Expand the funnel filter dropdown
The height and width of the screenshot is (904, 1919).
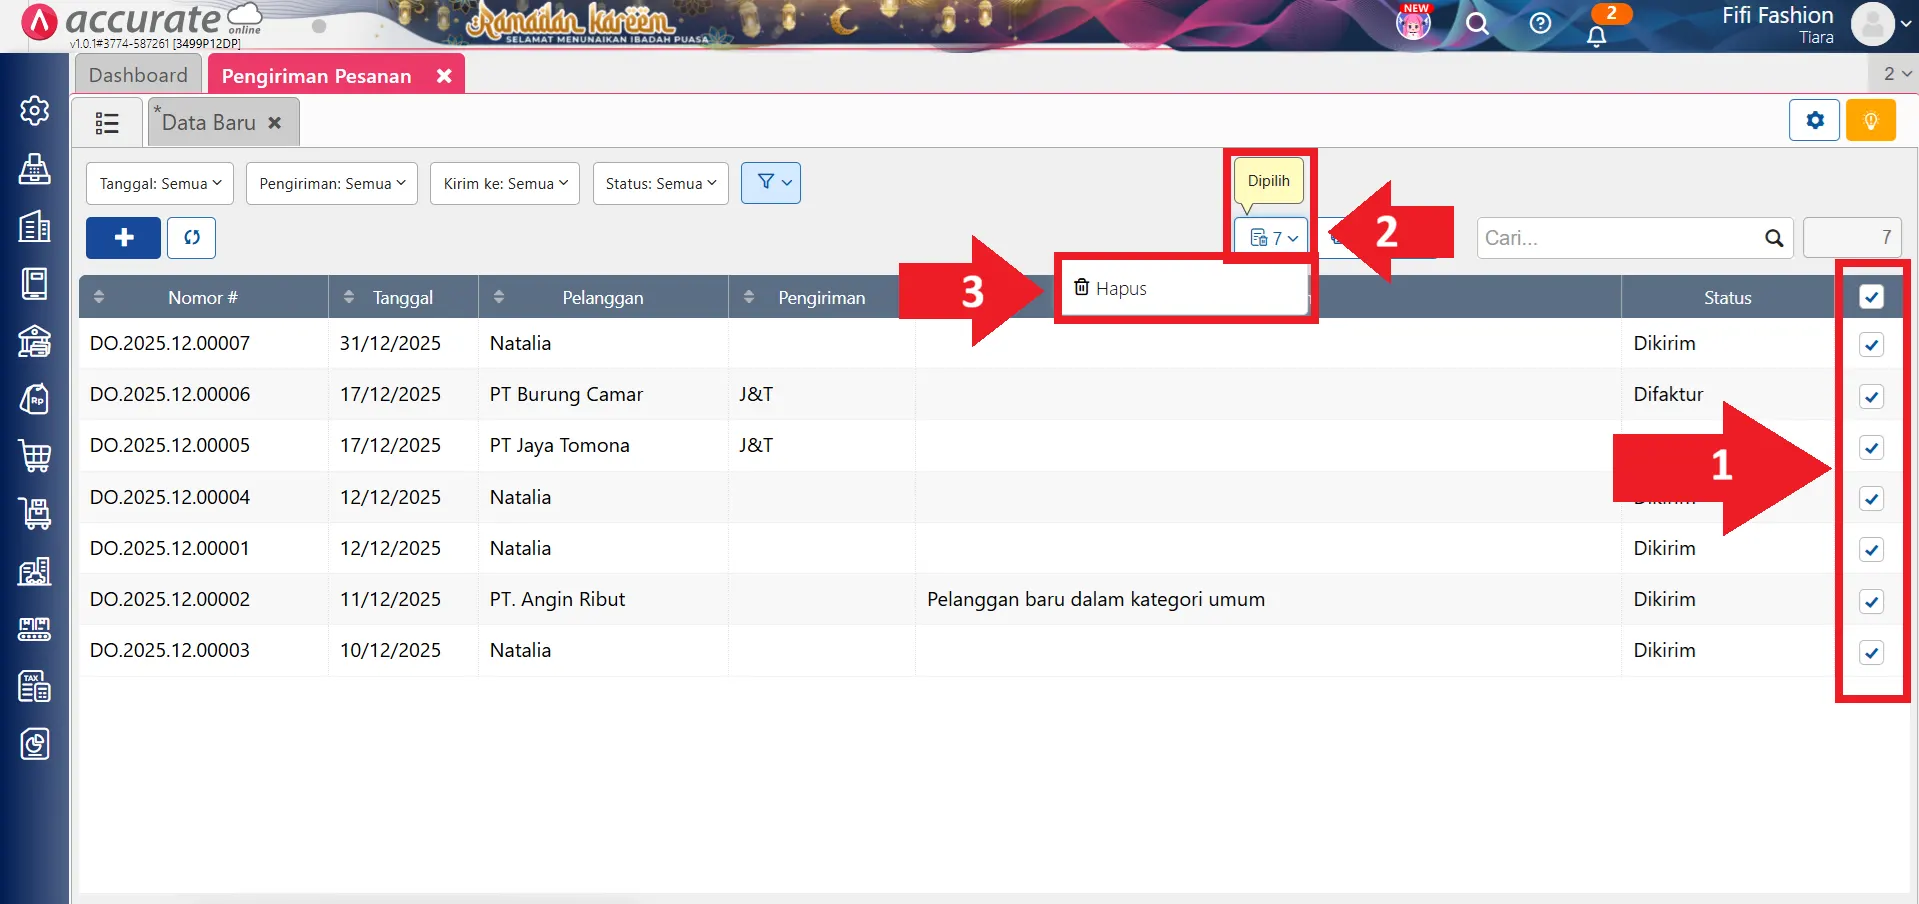click(x=771, y=183)
